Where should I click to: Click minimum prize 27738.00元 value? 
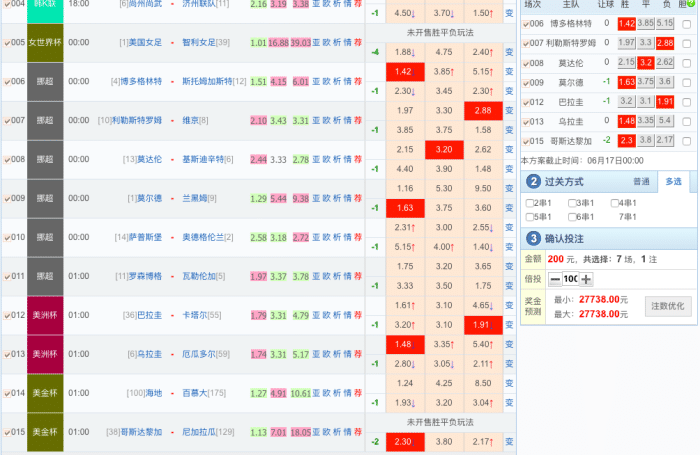click(603, 300)
